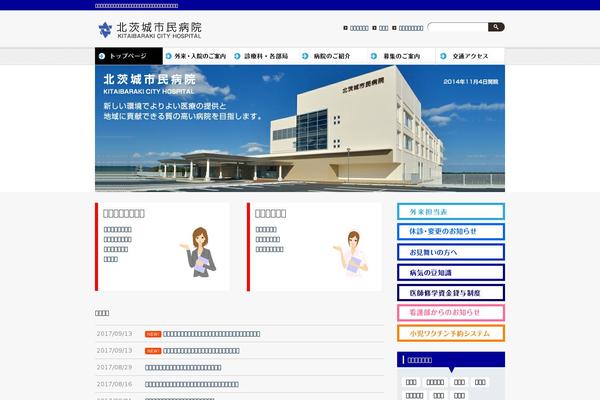Open the 病気の豆知識 sidebar button
The height and width of the screenshot is (400, 600).
[x=451, y=273]
